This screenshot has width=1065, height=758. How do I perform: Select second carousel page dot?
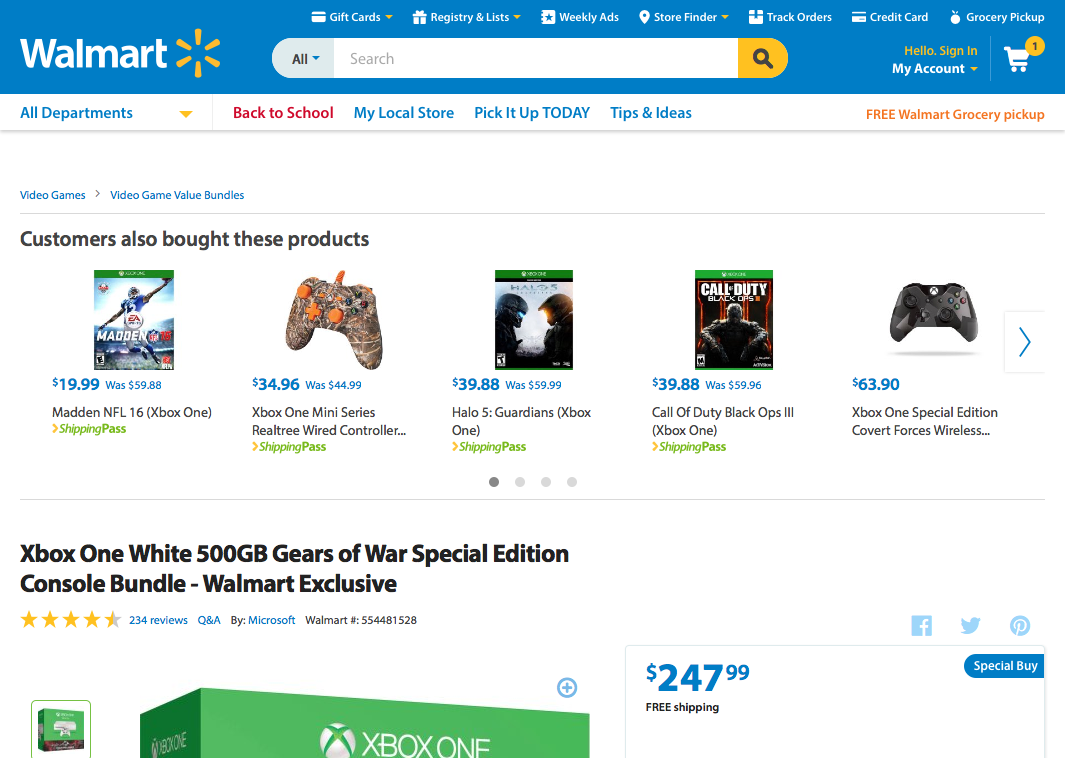click(x=520, y=482)
